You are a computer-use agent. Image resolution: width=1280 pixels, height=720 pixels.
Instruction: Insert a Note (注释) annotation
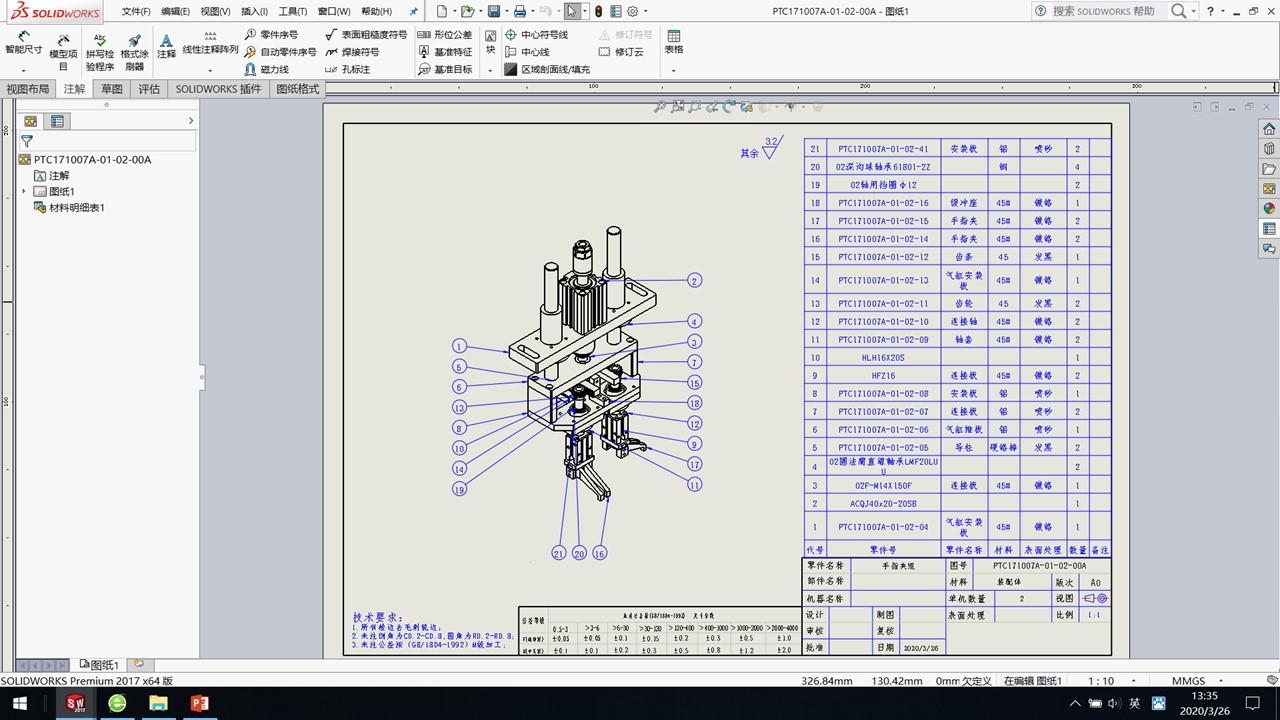tap(166, 46)
